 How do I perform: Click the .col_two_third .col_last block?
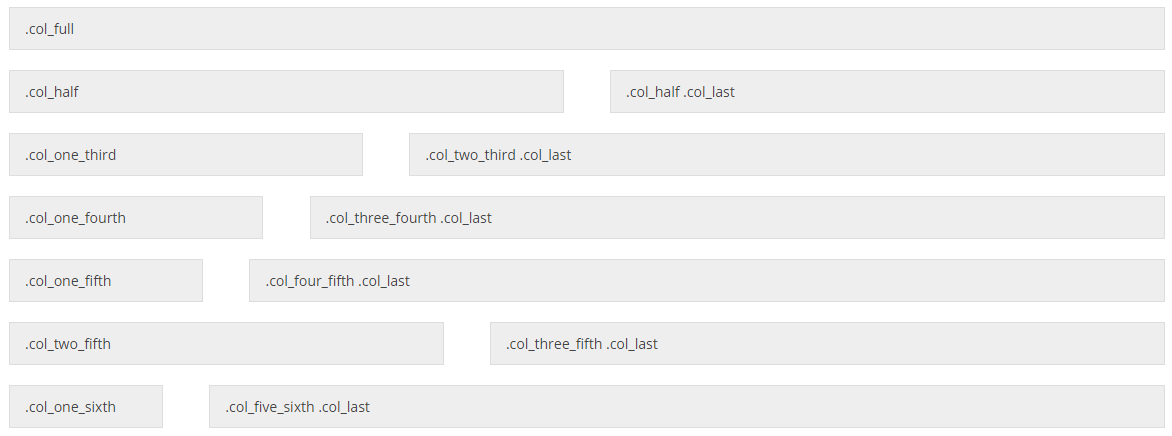(x=786, y=155)
